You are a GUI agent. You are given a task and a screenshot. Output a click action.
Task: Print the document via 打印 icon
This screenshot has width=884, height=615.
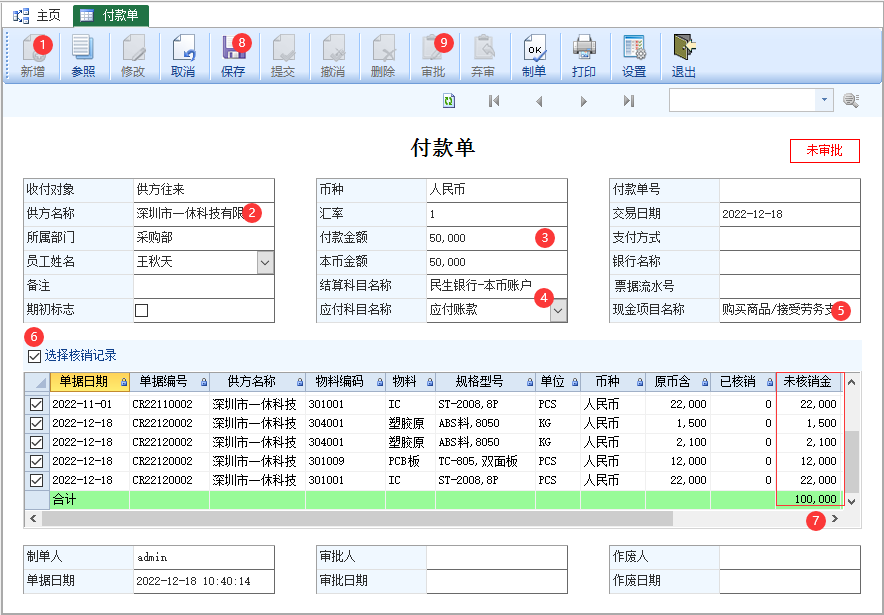click(x=584, y=56)
